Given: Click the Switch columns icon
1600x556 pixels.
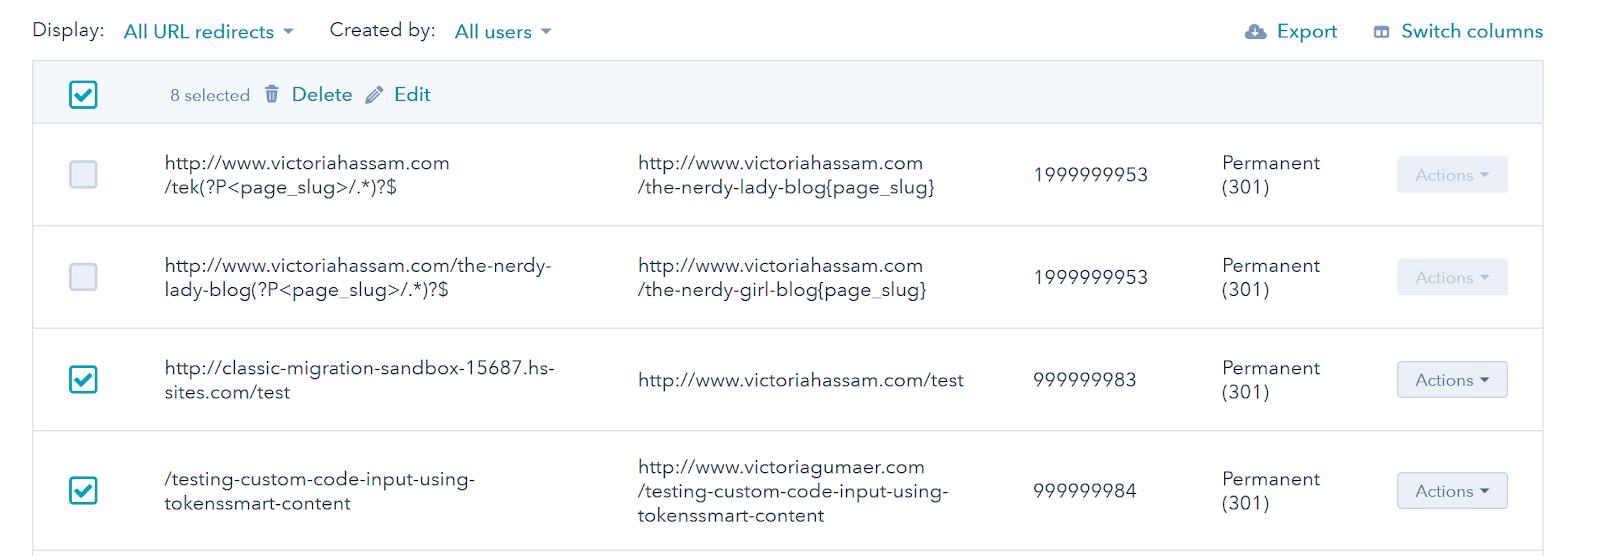Looking at the screenshot, I should (1381, 32).
